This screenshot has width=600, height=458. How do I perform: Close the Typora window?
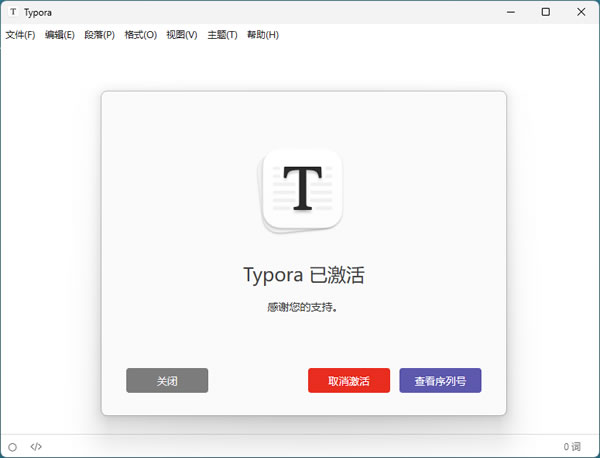[581, 12]
